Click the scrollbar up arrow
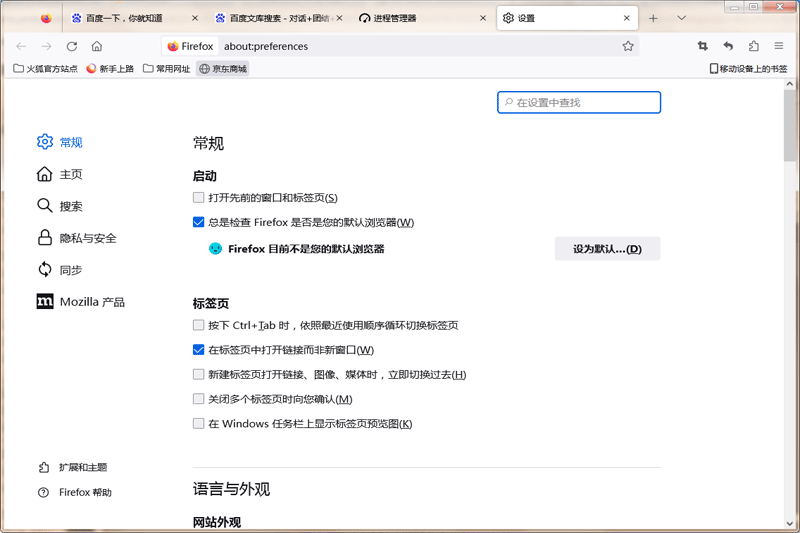The width and height of the screenshot is (800, 533). [790, 84]
